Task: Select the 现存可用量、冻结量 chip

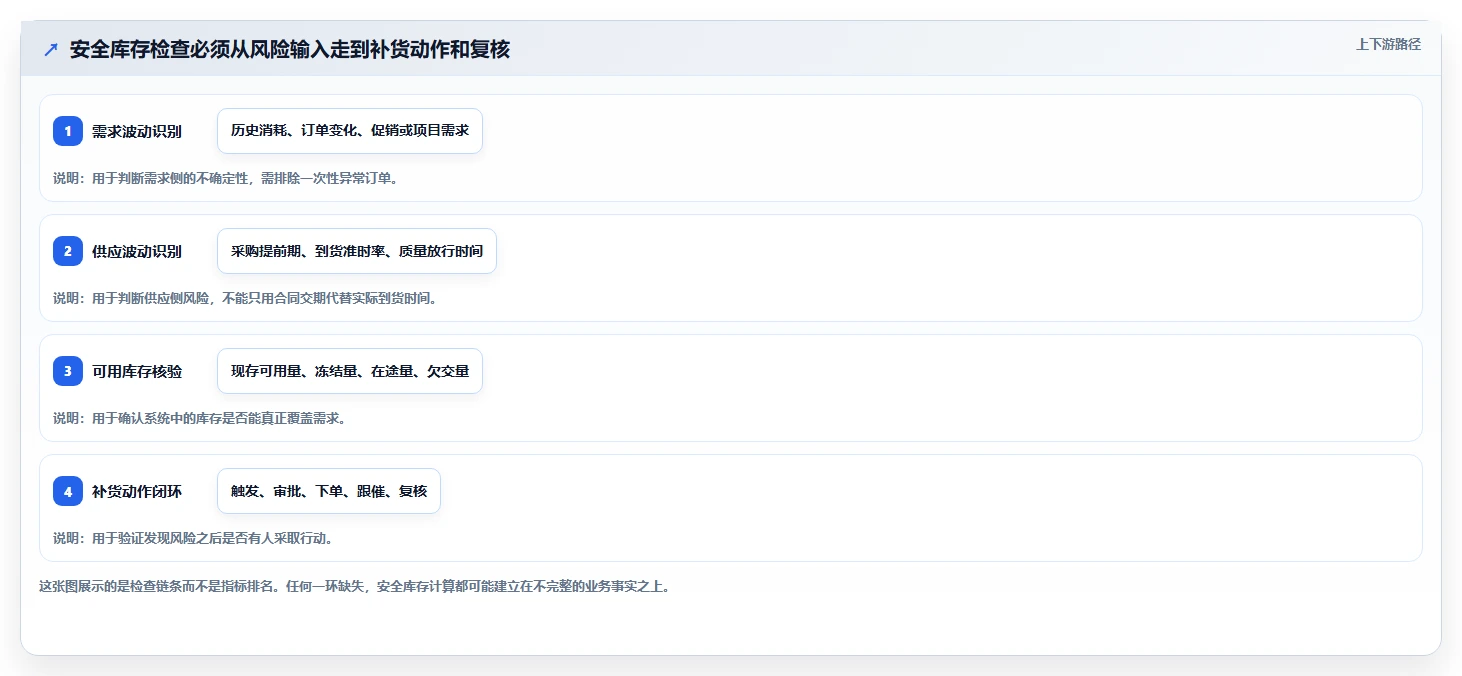Action: [350, 371]
